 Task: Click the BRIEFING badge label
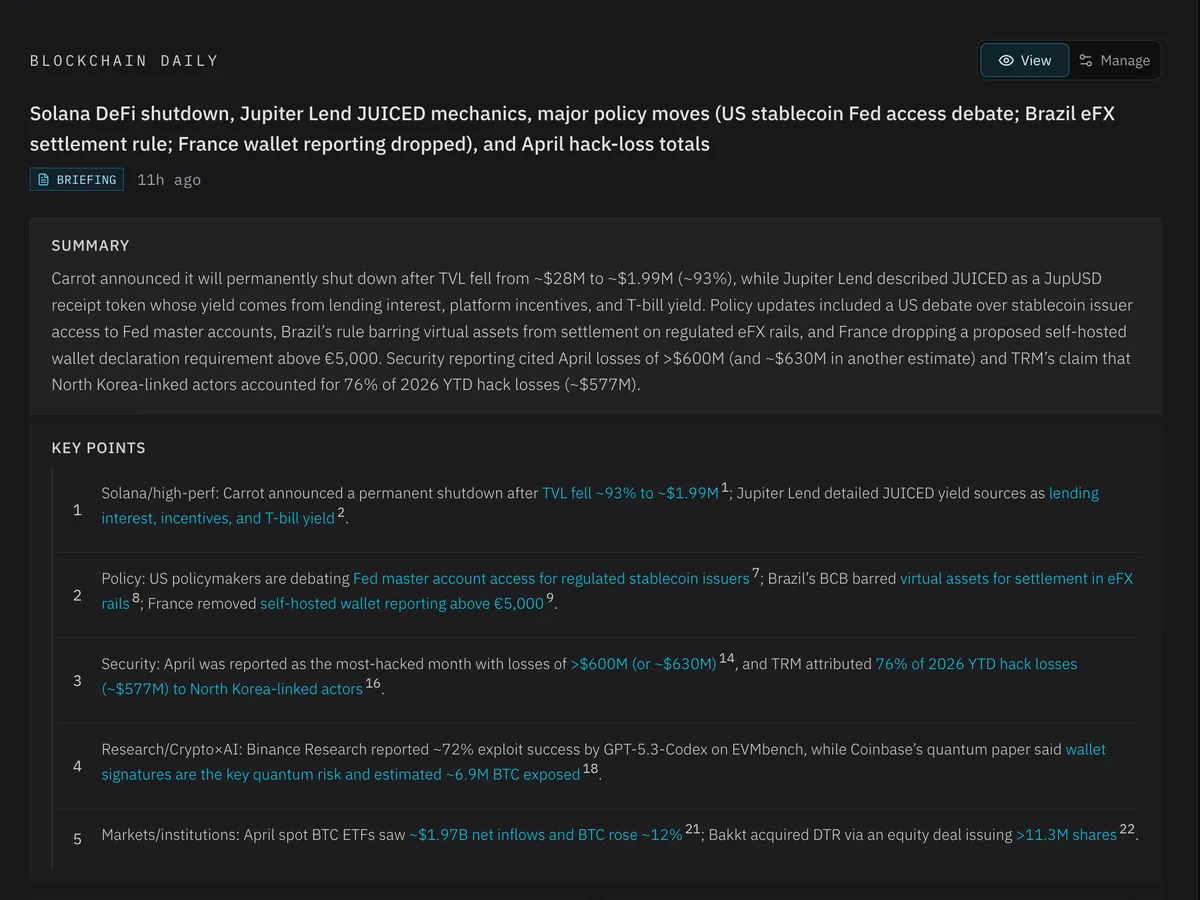(x=77, y=180)
